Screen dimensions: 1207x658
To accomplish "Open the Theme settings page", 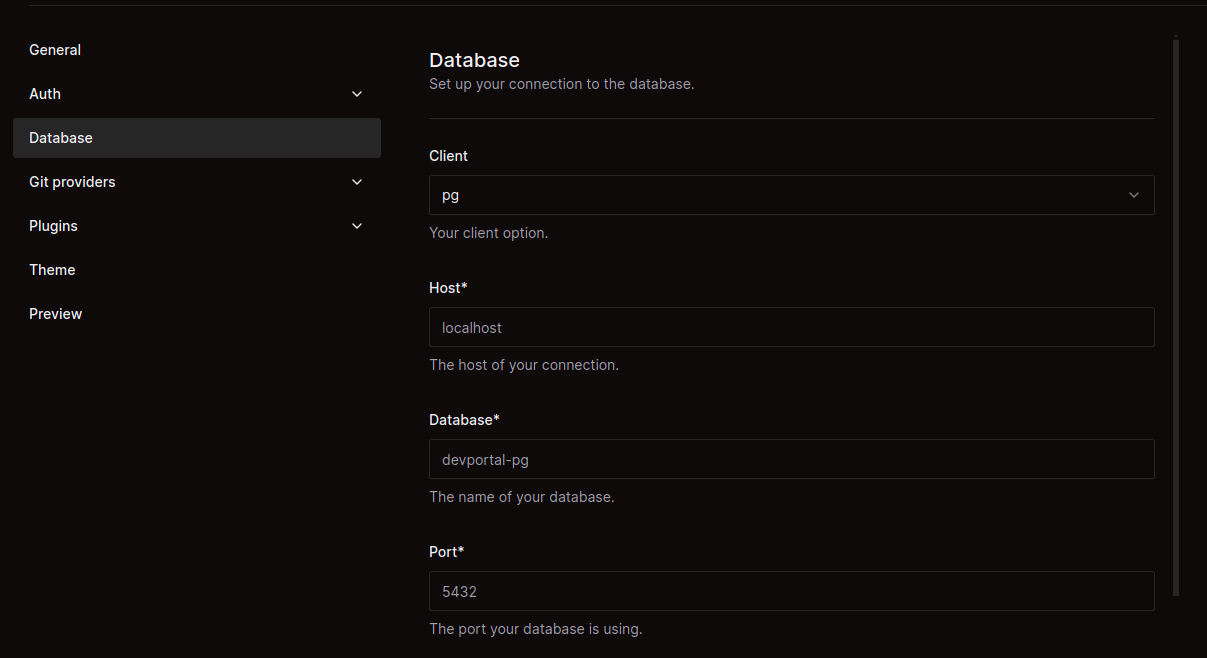I will 52,270.
